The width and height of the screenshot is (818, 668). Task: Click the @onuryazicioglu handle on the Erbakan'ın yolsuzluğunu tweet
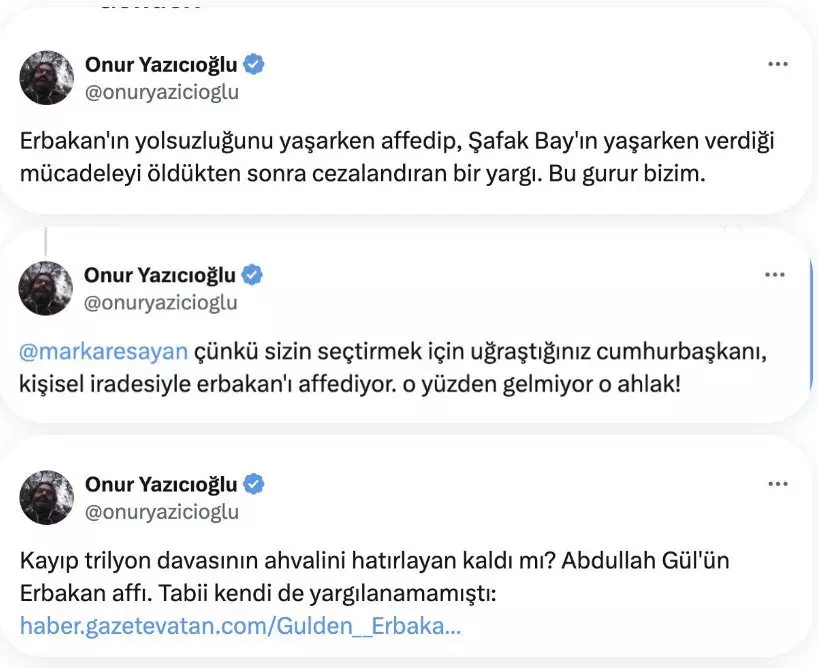(x=161, y=92)
